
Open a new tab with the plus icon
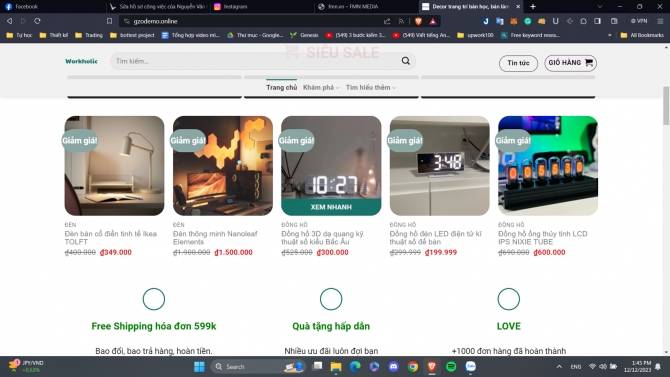533,6
